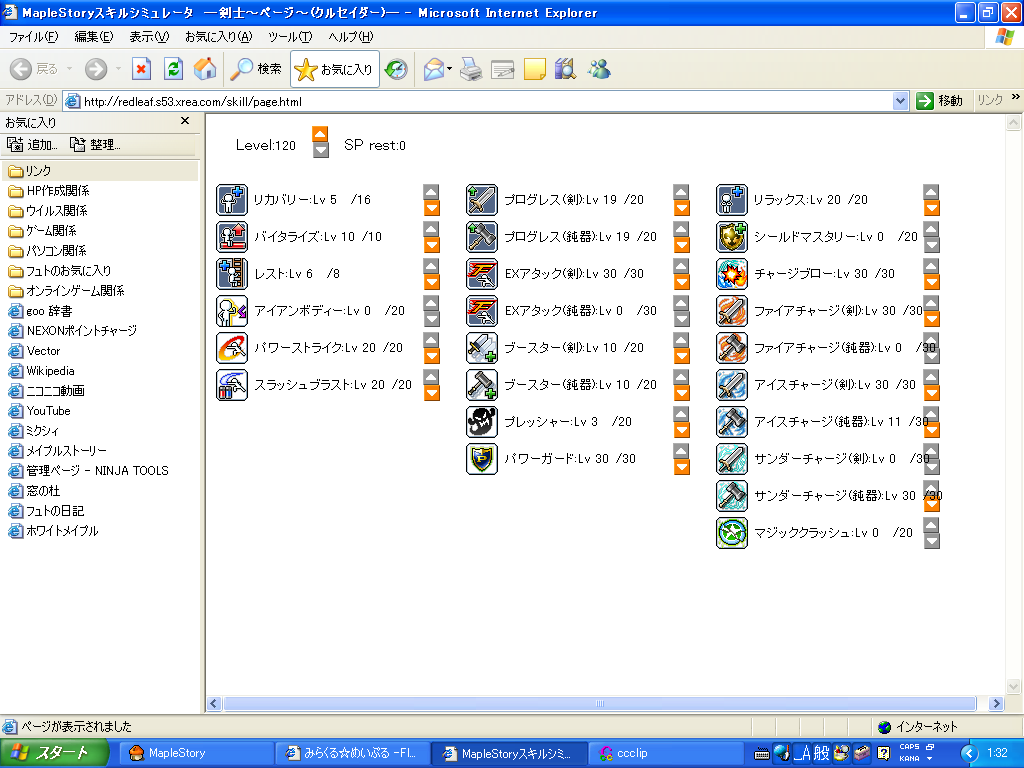Image resolution: width=1024 pixels, height=768 pixels.
Task: Raise リカバリー skill level by one
Action: [431, 191]
